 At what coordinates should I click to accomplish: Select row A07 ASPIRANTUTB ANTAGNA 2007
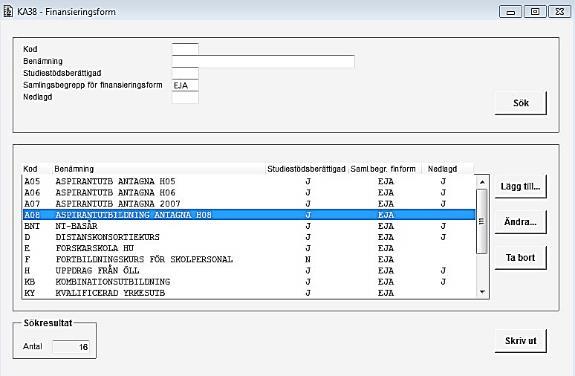tap(249, 204)
